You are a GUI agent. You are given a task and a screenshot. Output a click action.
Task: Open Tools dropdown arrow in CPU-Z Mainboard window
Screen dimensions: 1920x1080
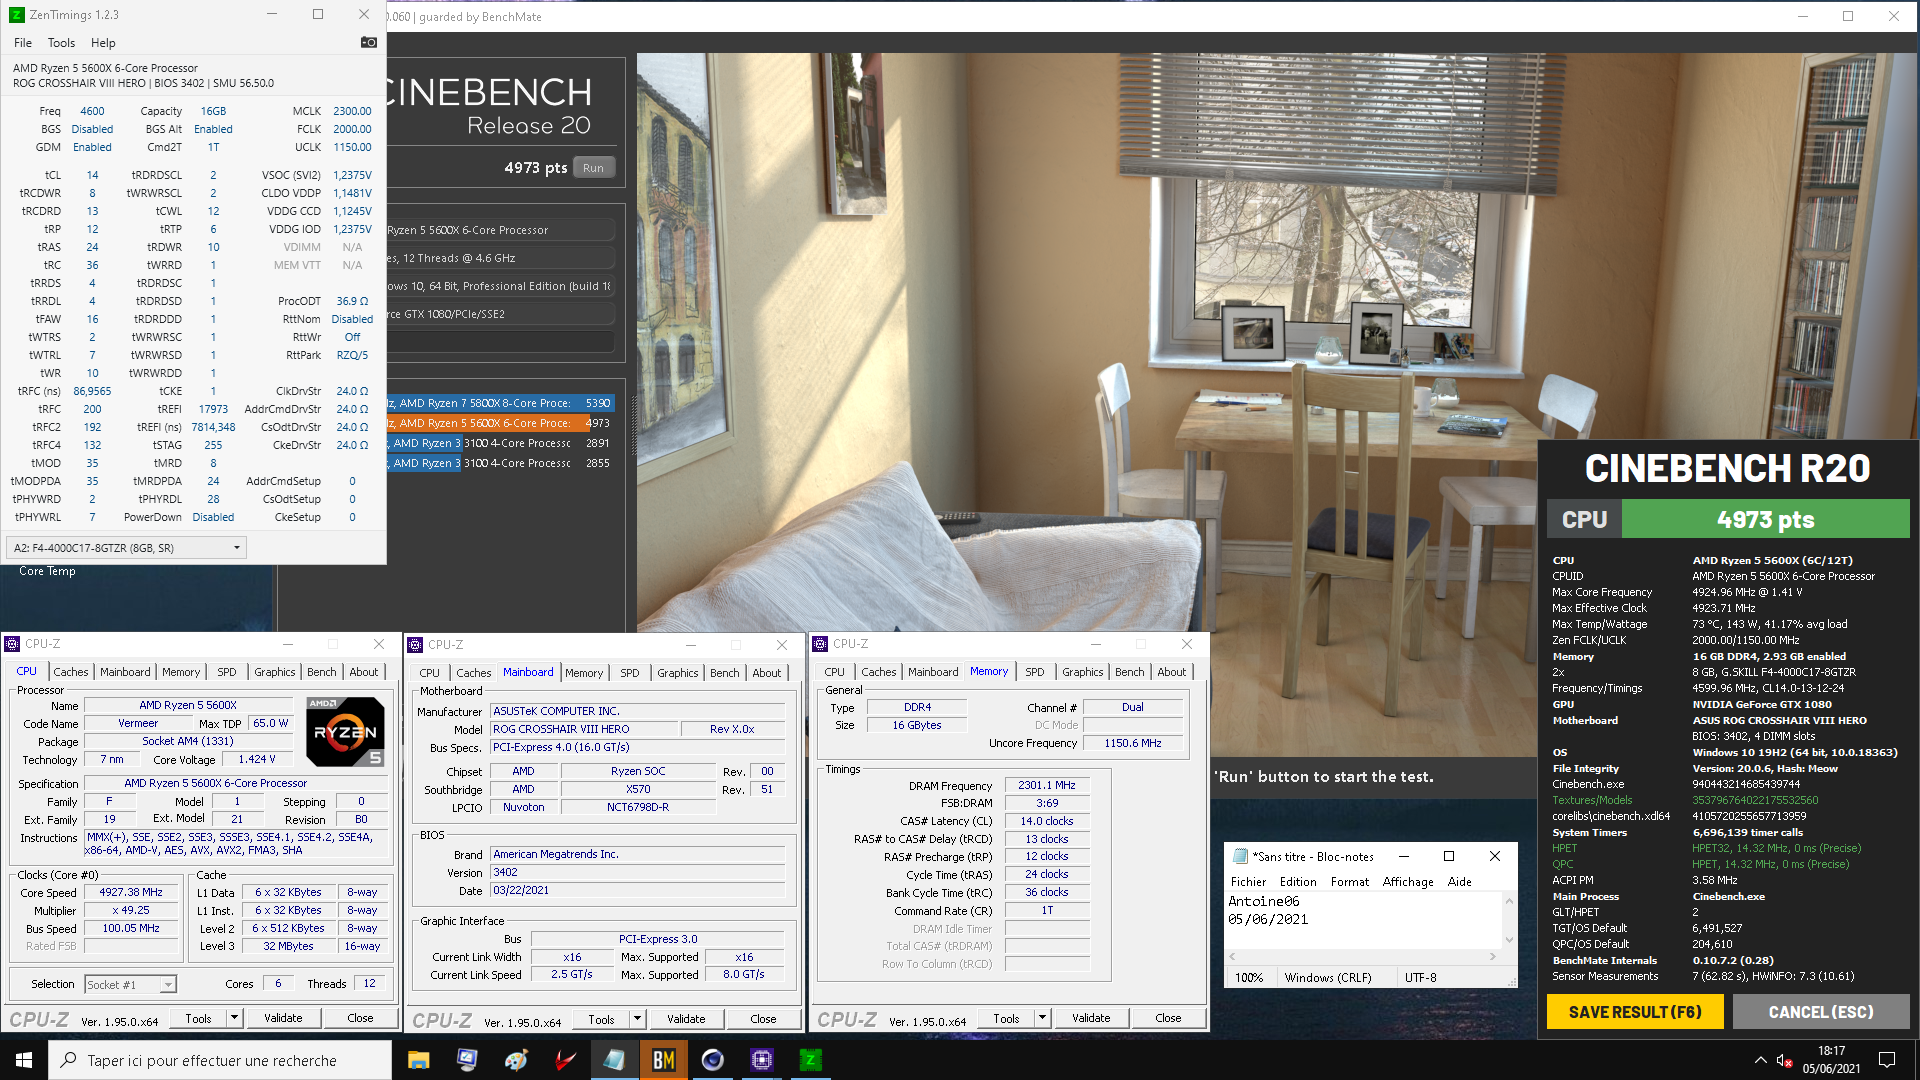click(x=637, y=1019)
